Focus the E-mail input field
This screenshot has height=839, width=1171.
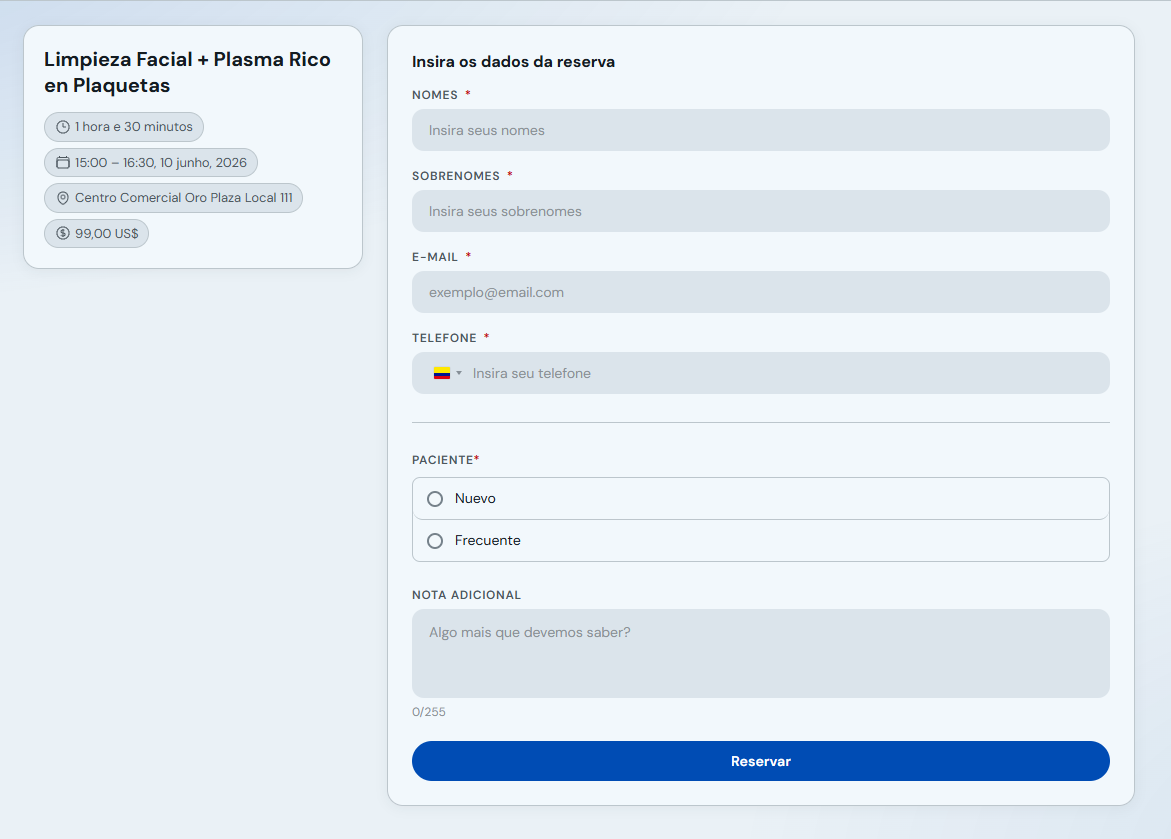[x=760, y=292]
